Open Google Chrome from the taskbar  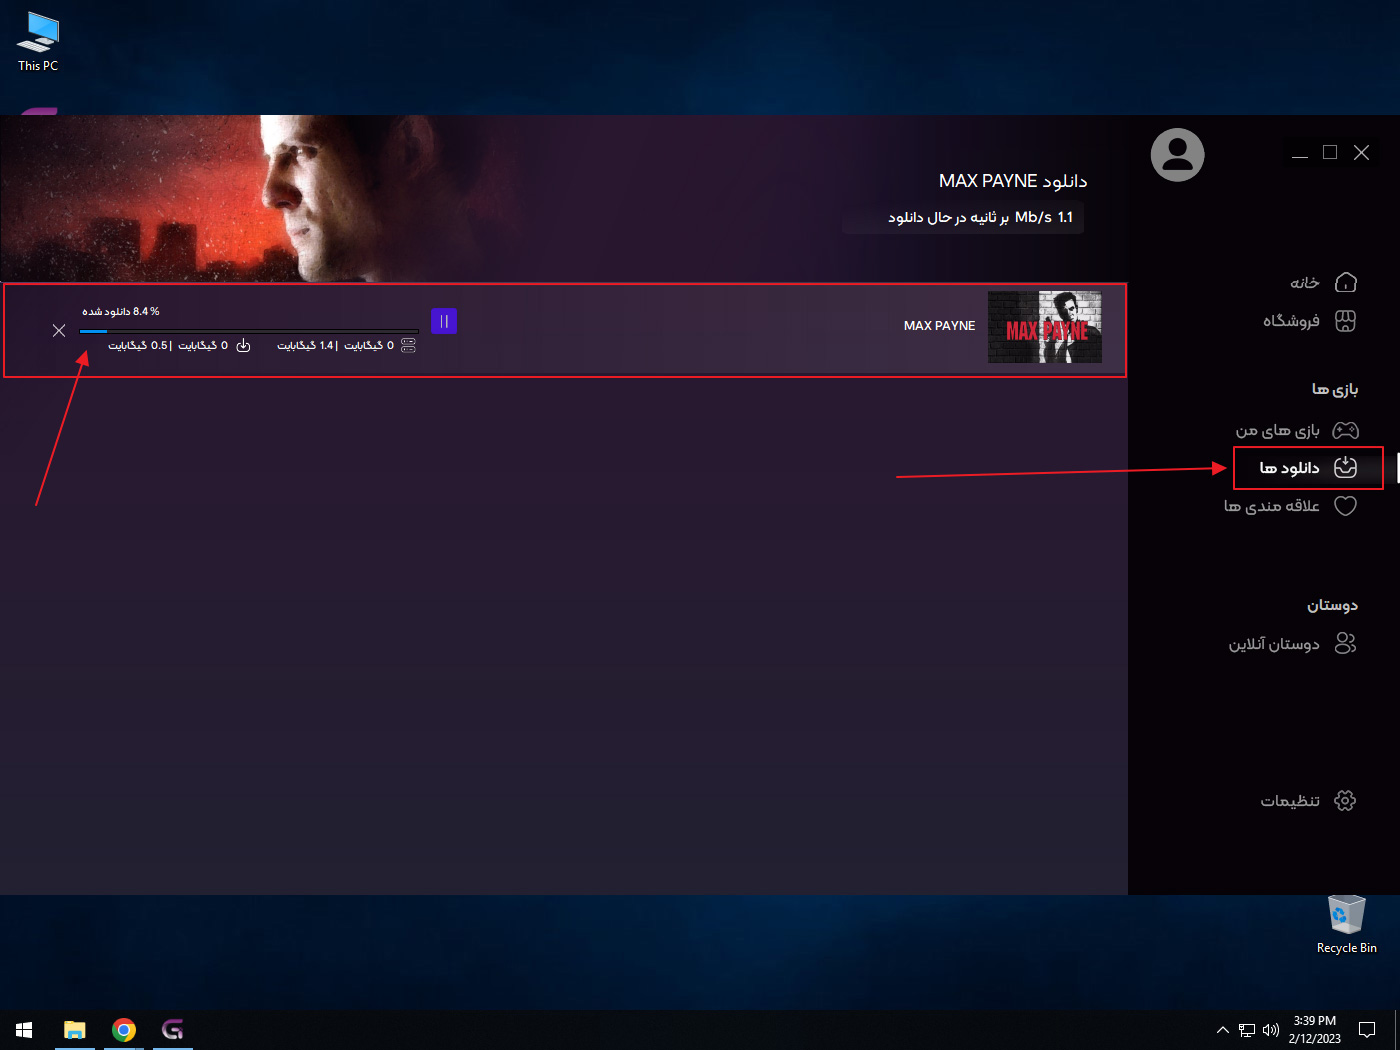point(124,1030)
